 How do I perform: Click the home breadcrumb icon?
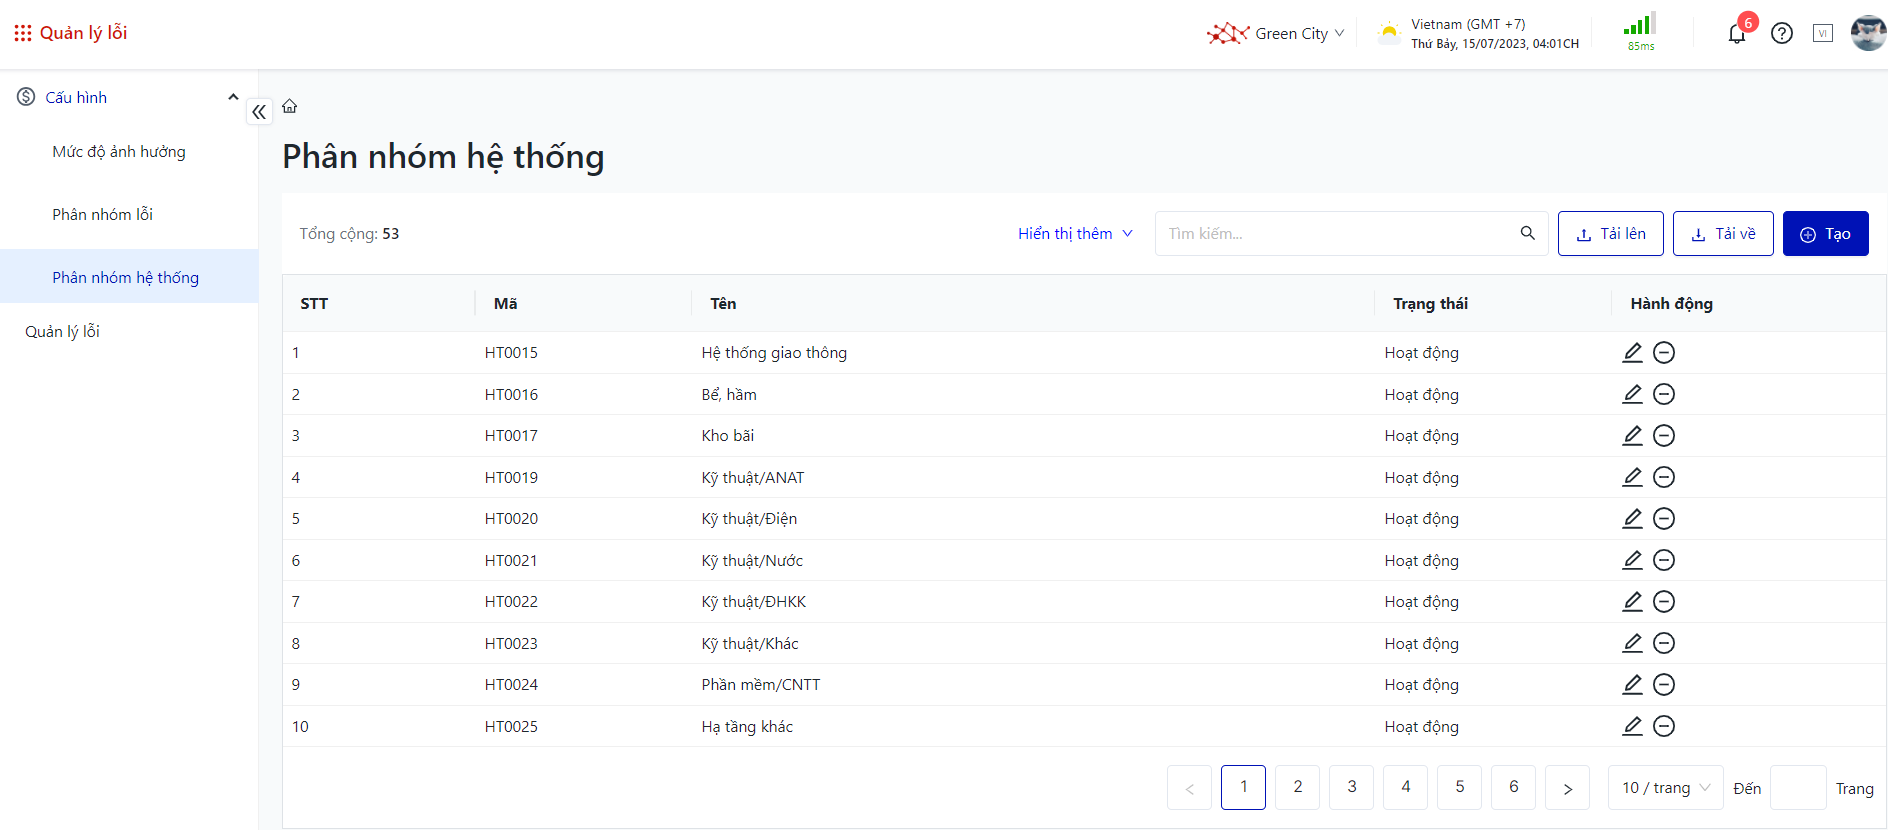tap(290, 106)
